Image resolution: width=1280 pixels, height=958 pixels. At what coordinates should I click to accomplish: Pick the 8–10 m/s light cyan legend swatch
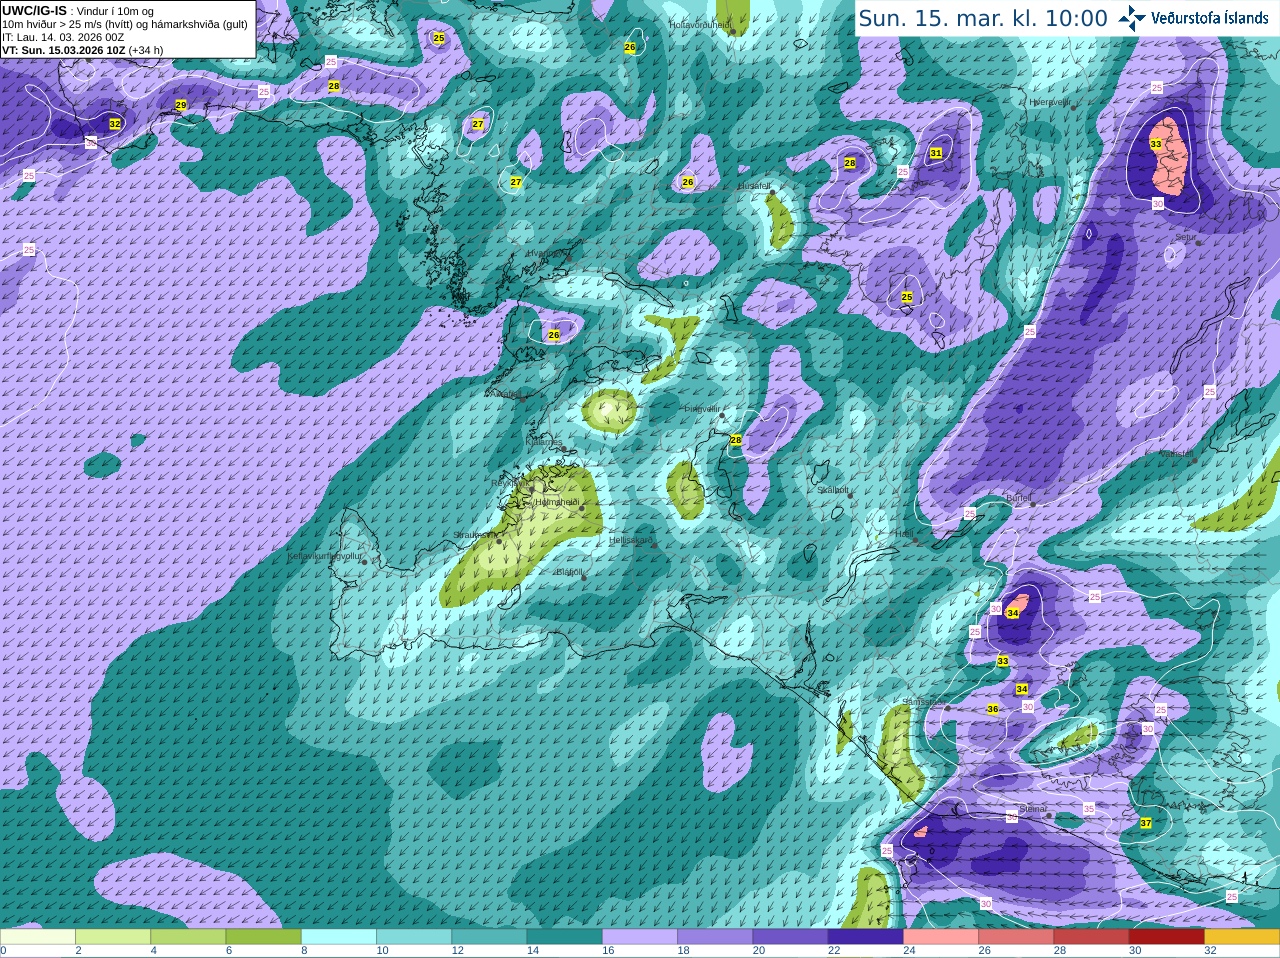pyautogui.click(x=339, y=937)
